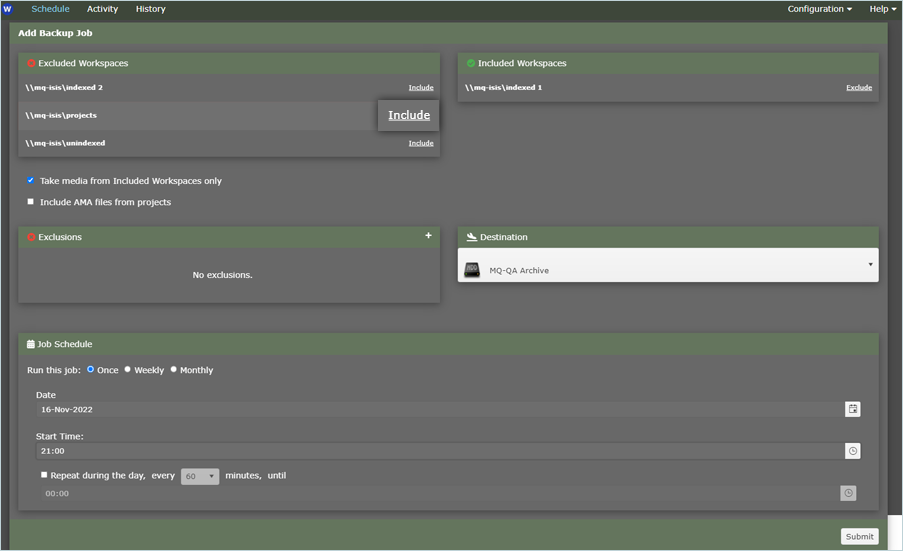Click the MQ-QA Archive drive icon
Image resolution: width=903 pixels, height=551 pixels.
pos(472,270)
